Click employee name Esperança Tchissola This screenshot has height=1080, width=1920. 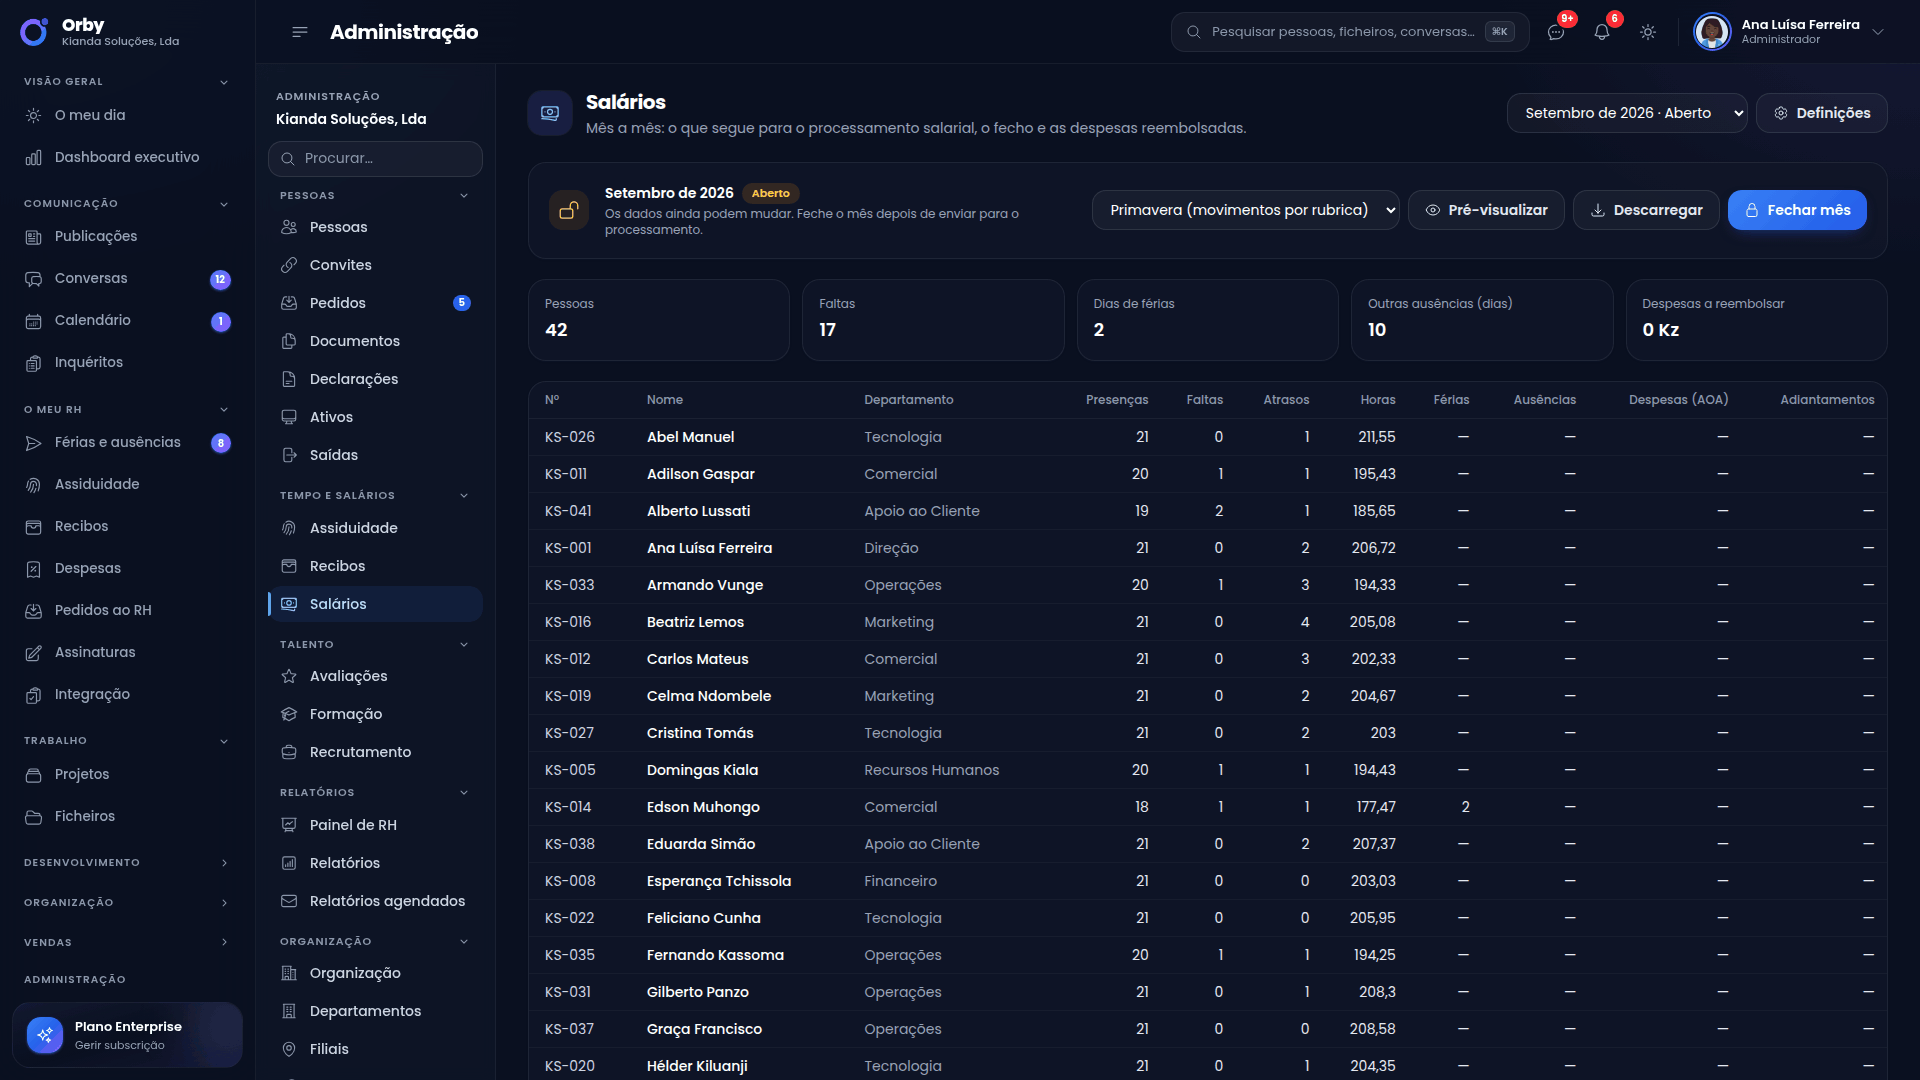719,881
